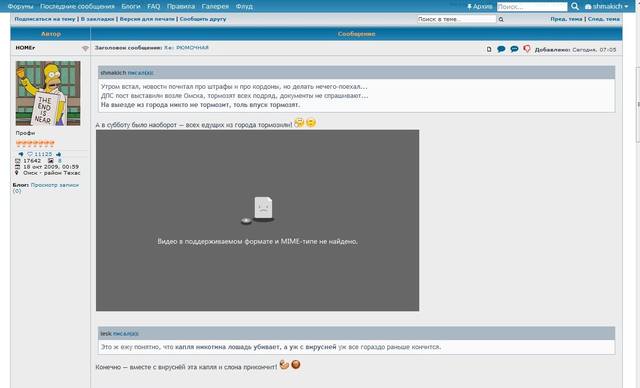Click Сообщить другу link
This screenshot has height=388, width=640.
203,19
